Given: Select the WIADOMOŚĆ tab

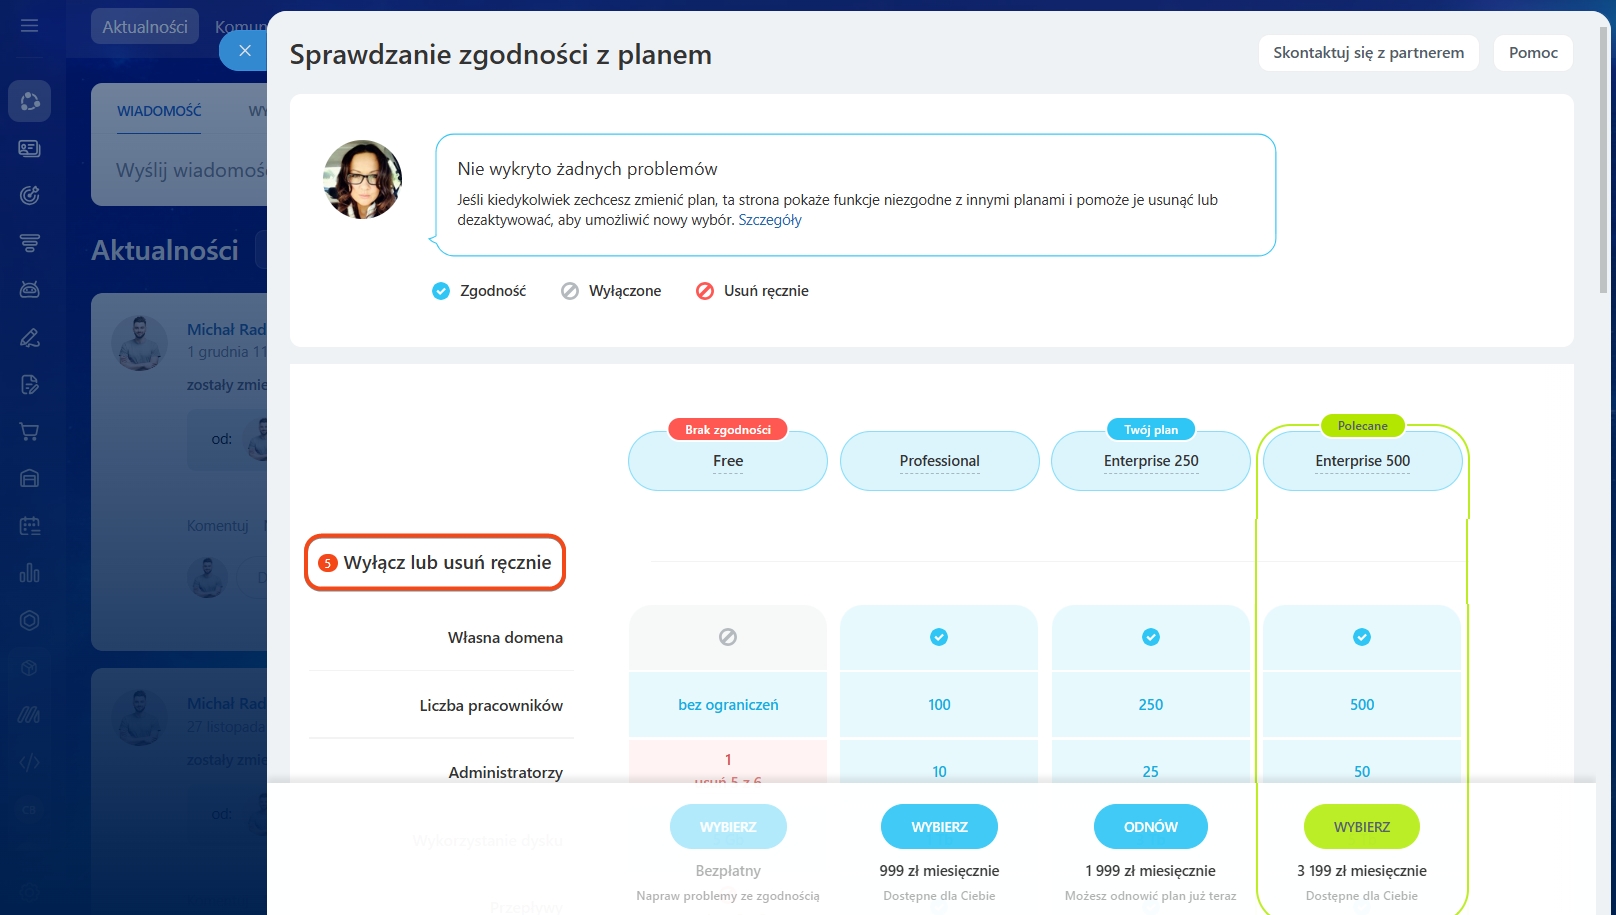Looking at the screenshot, I should tap(159, 111).
